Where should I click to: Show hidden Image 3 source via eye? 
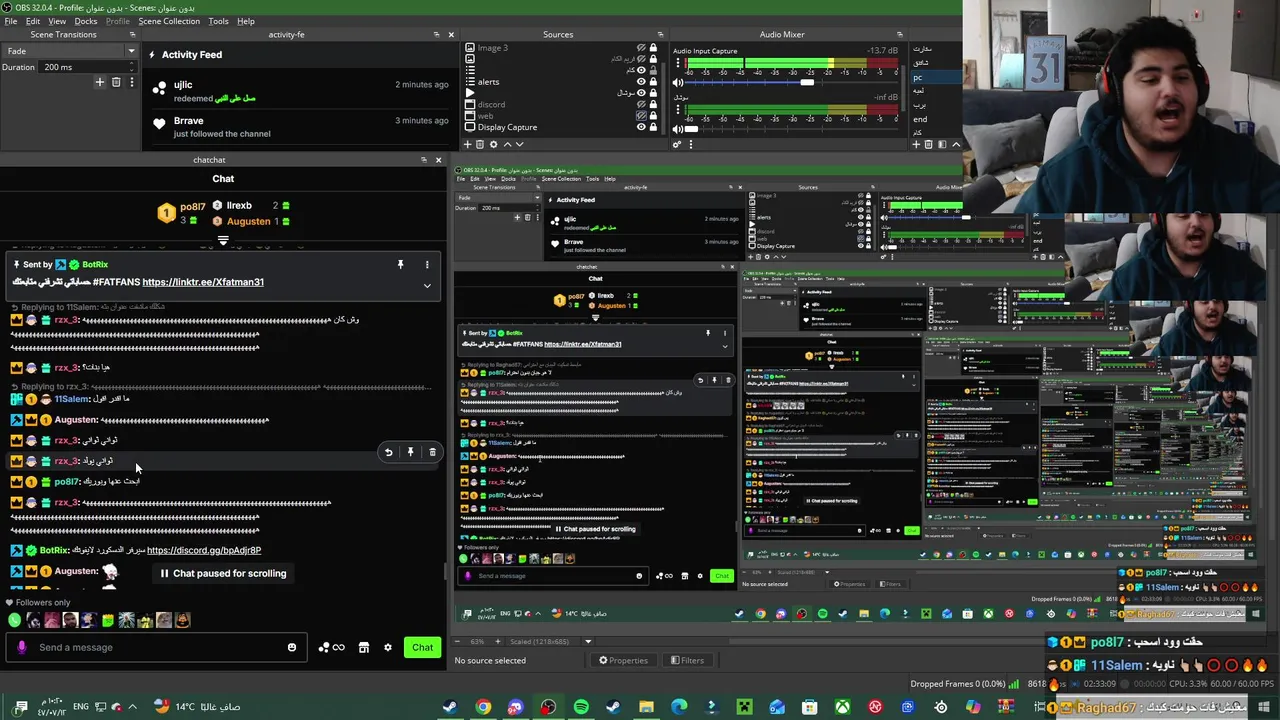pos(642,48)
